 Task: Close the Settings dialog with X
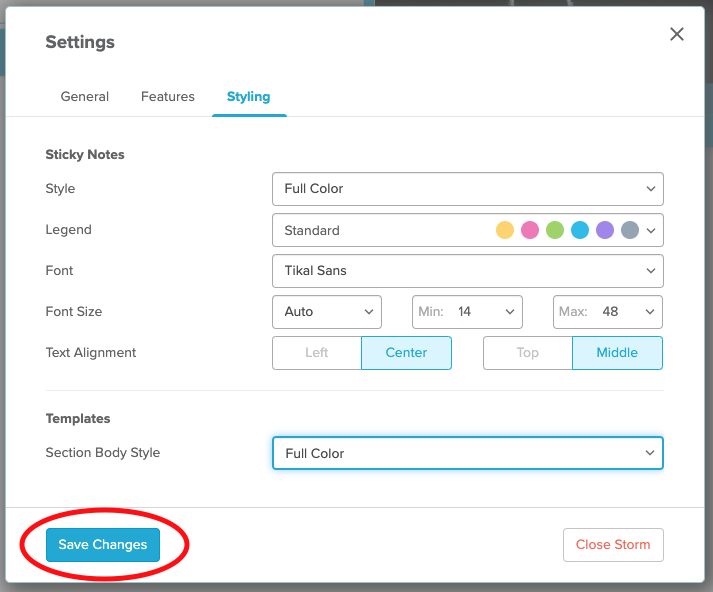click(x=677, y=34)
